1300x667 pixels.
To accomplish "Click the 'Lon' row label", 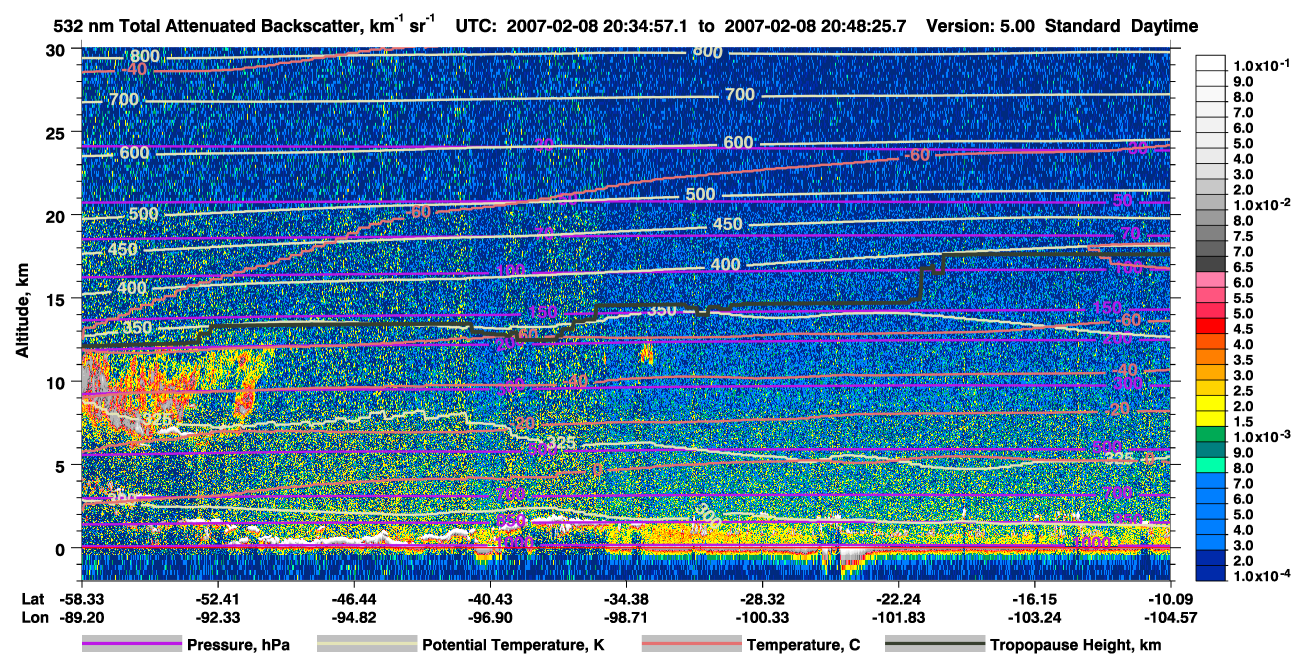I will tap(34, 617).
